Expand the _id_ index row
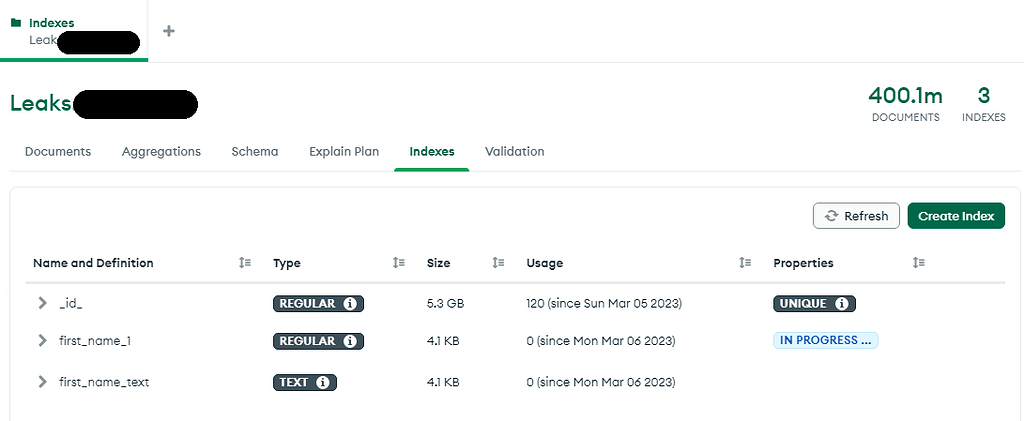Screen dimensions: 1024x421 [42, 303]
